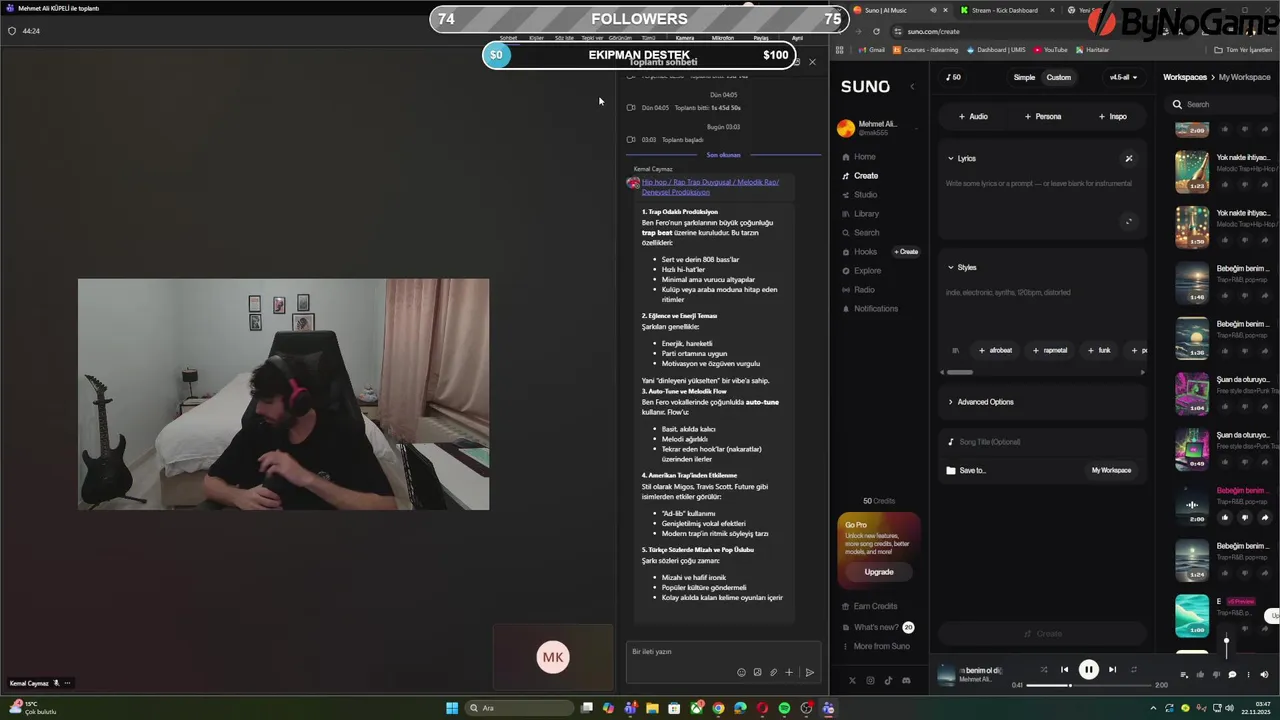The height and width of the screenshot is (720, 1280).
Task: Open the Kişiler tab in meeting toolbar
Action: pos(536,38)
